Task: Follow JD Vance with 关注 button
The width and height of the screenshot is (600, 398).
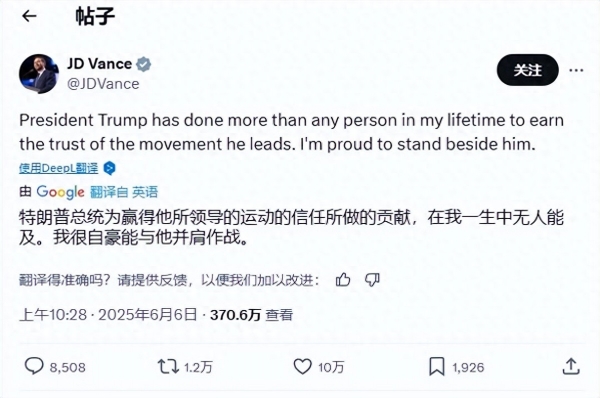Action: [x=528, y=70]
